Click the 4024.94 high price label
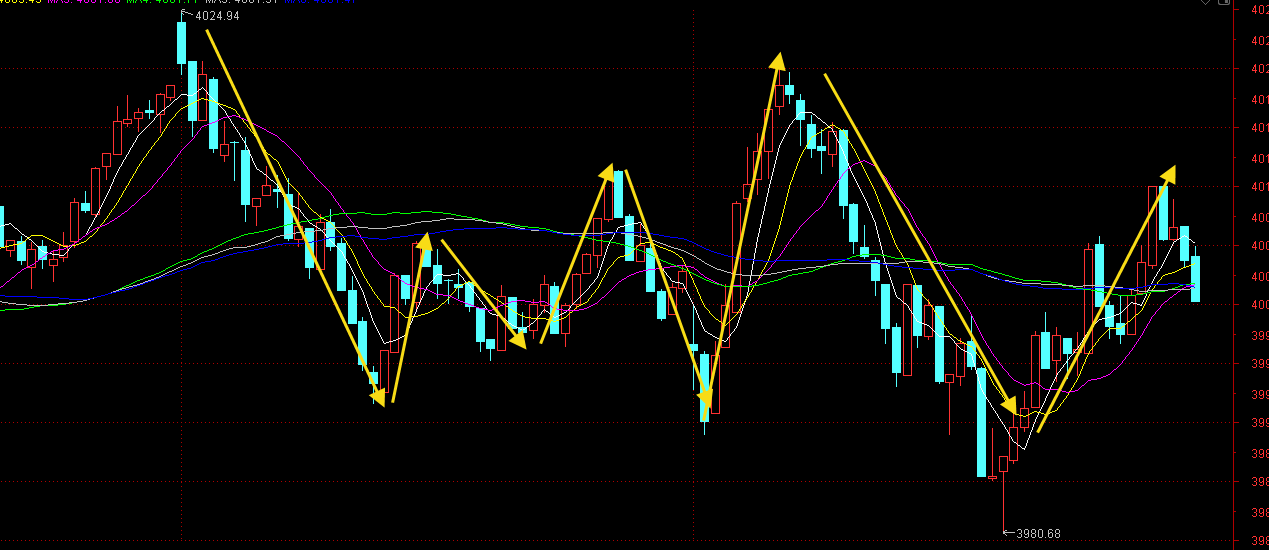 coord(218,16)
